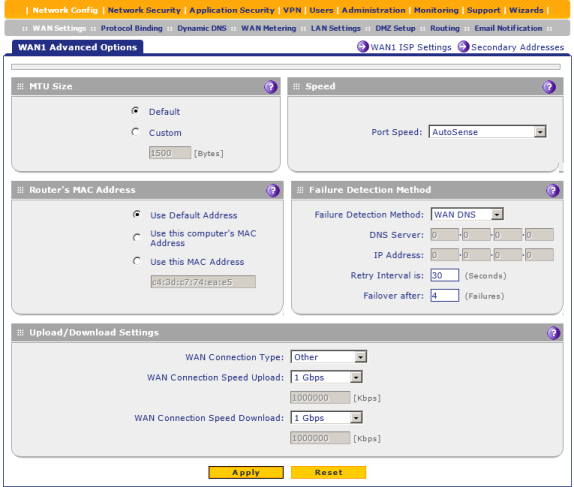Open the Failure Detection Method dropdown
This screenshot has height=487, width=574.
point(467,215)
